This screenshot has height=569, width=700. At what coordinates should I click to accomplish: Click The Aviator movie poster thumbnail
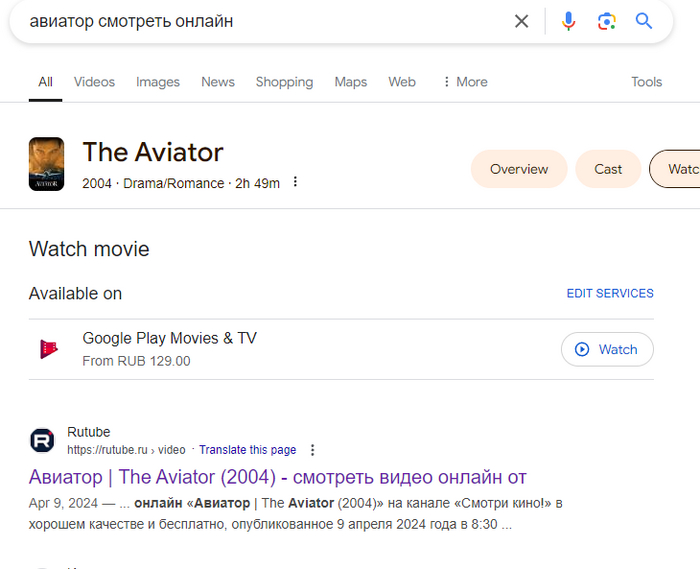coord(46,164)
